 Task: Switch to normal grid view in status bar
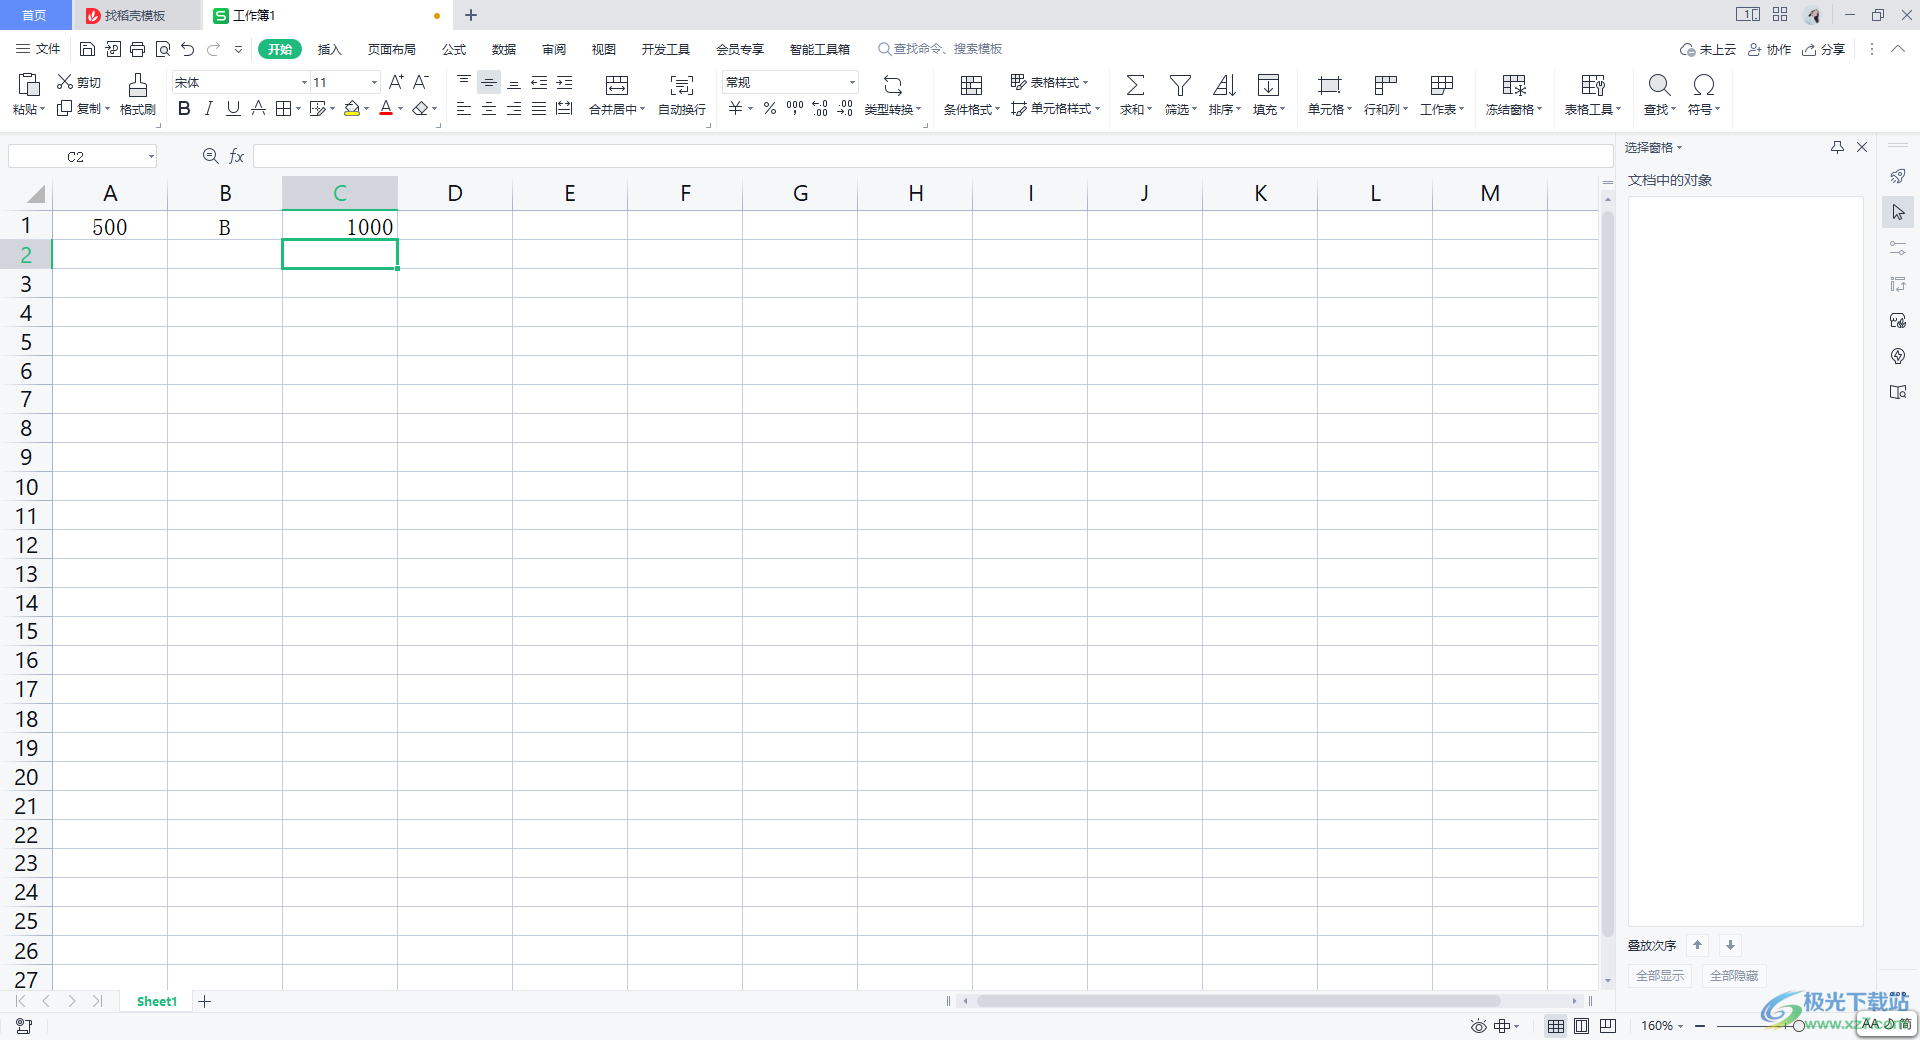point(1556,1026)
